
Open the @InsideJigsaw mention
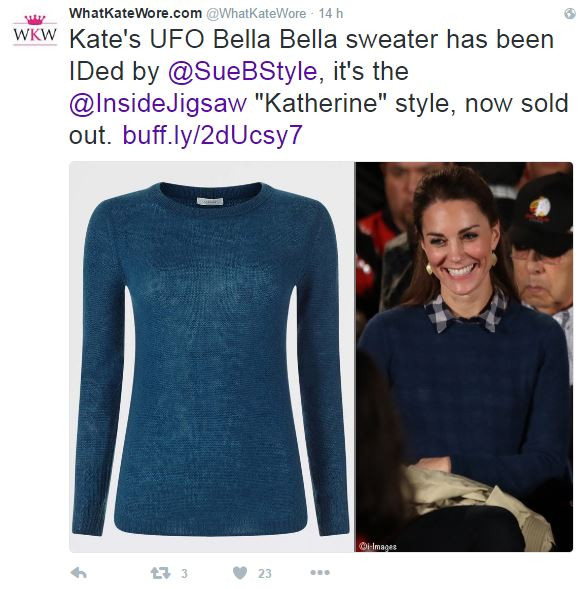click(158, 103)
